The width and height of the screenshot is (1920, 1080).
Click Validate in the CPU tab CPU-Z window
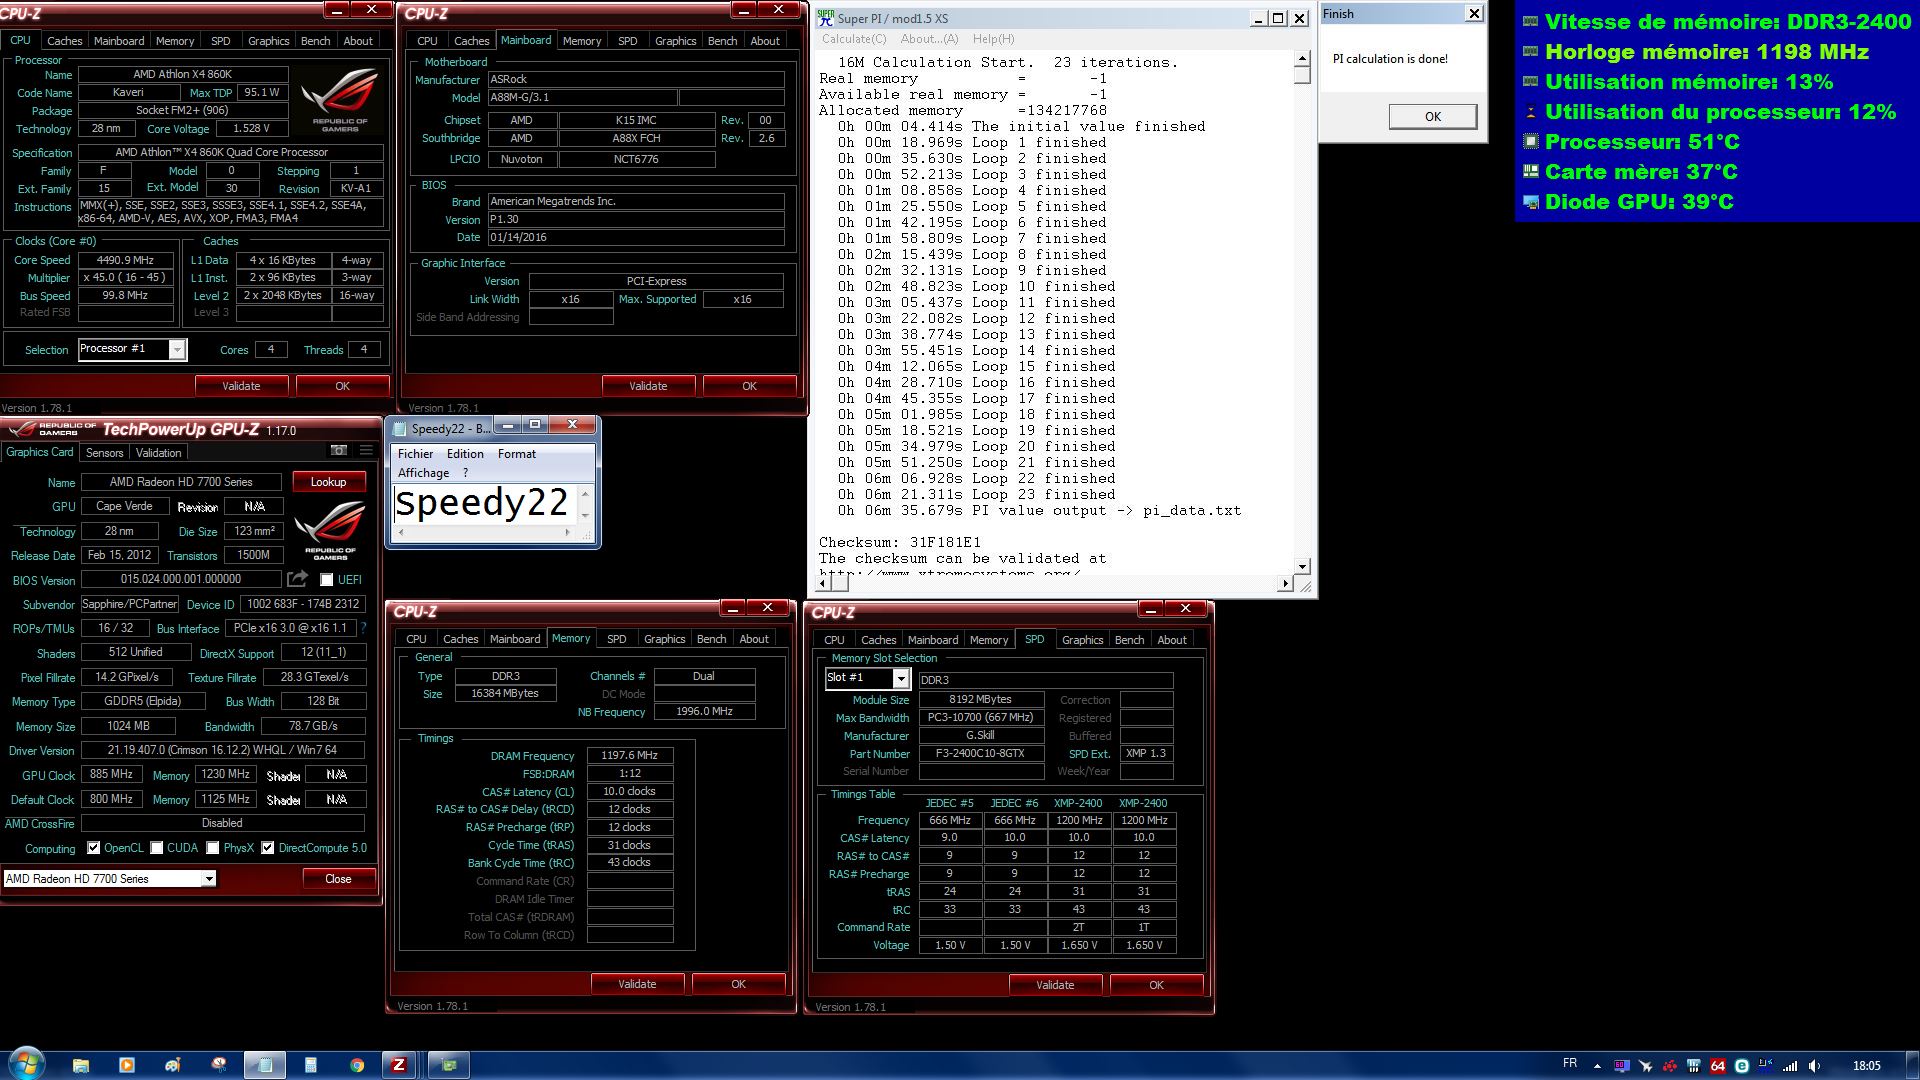tap(241, 386)
